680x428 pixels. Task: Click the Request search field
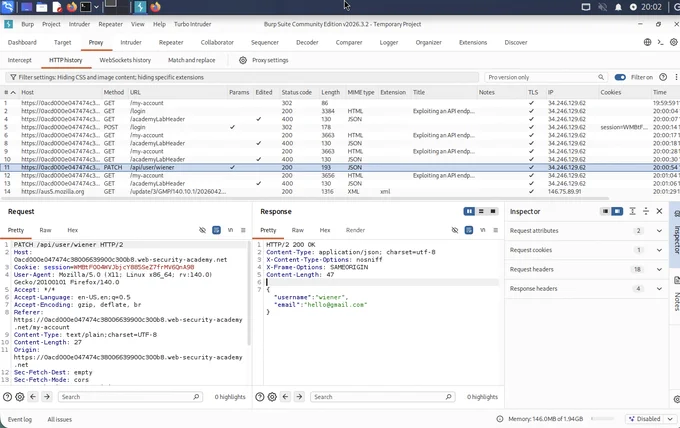pyautogui.click(x=130, y=397)
